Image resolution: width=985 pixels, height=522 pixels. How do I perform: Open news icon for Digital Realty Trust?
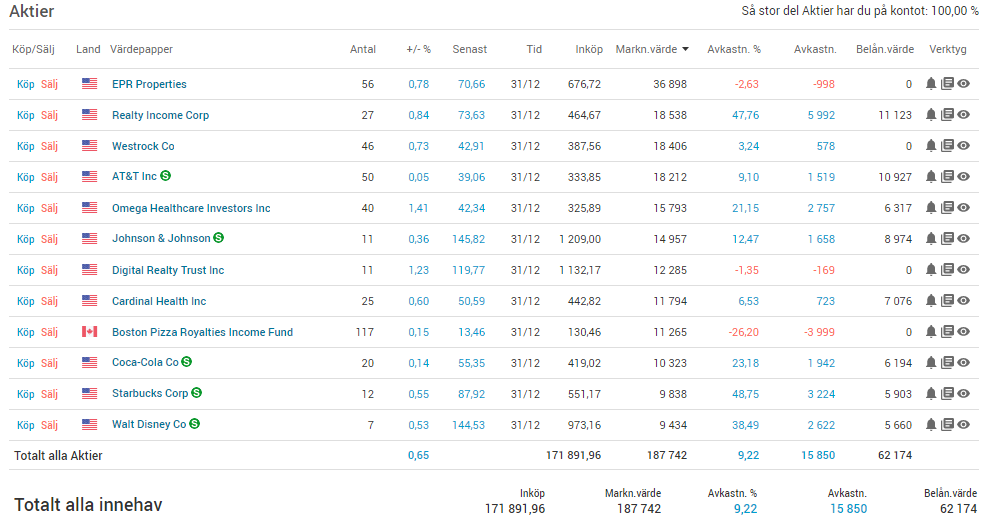[x=947, y=269]
